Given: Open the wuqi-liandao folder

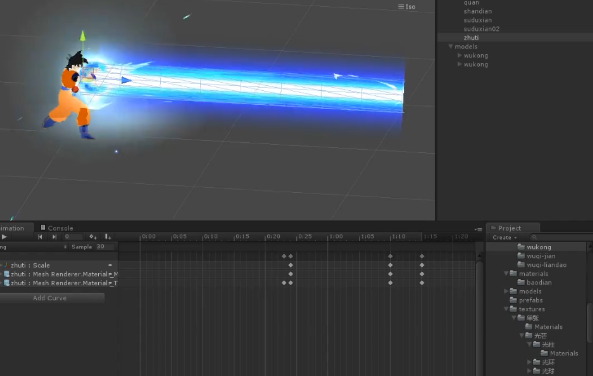Looking at the screenshot, I should [542, 265].
